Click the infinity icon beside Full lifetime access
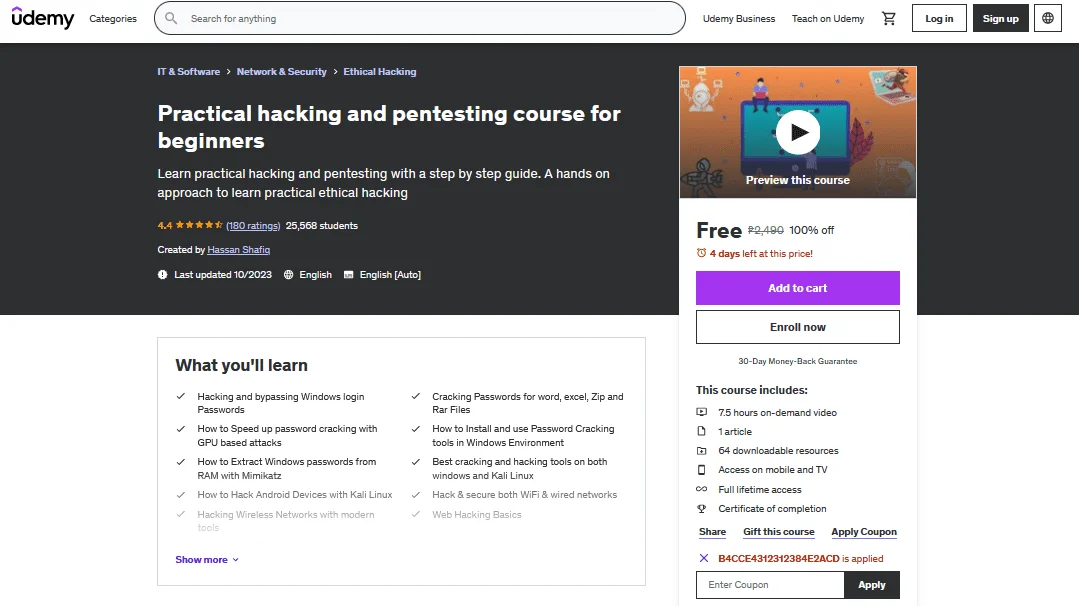 click(x=701, y=489)
